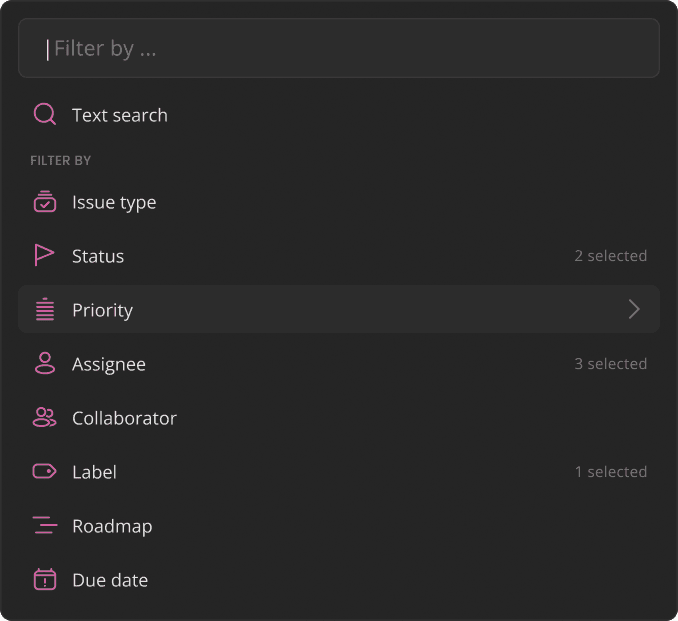Click the Status flag icon
678x621 pixels.
click(45, 256)
